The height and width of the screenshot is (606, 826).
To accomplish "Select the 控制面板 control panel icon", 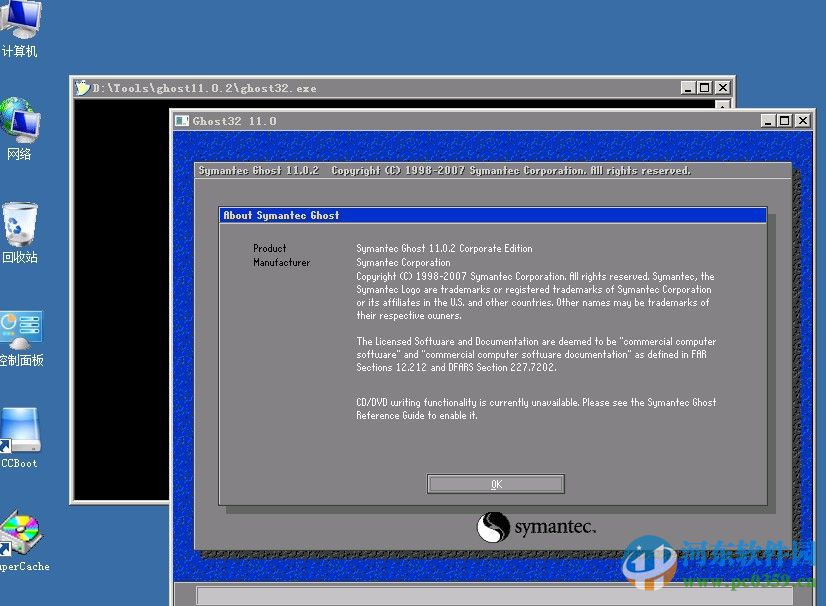I will click(x=21, y=338).
